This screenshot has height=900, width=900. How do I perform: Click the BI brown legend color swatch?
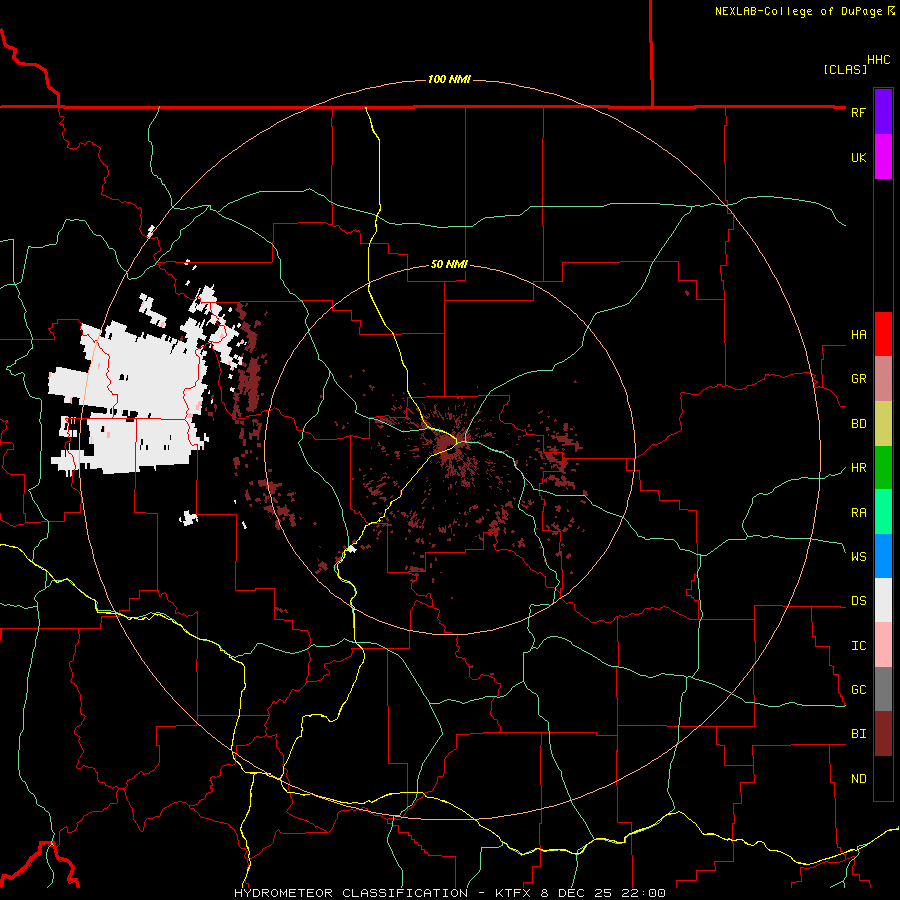(x=883, y=734)
